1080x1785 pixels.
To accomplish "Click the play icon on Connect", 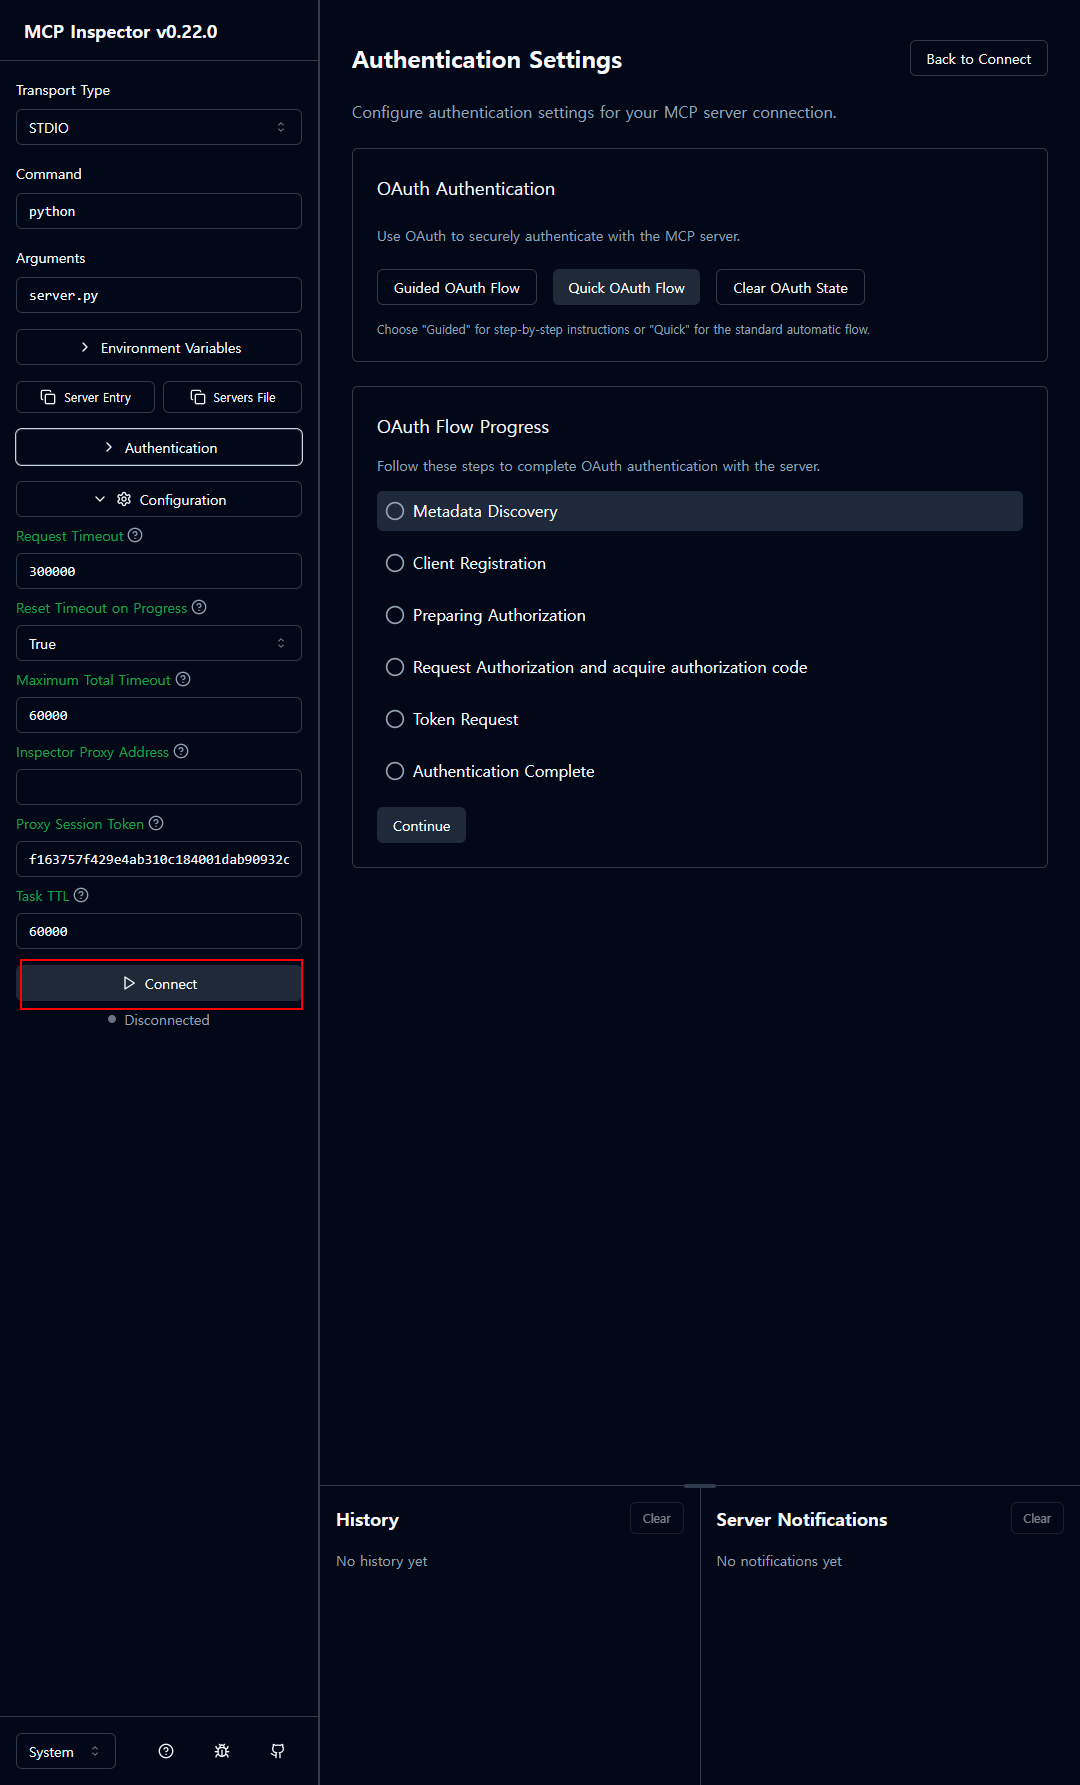I will (x=129, y=984).
